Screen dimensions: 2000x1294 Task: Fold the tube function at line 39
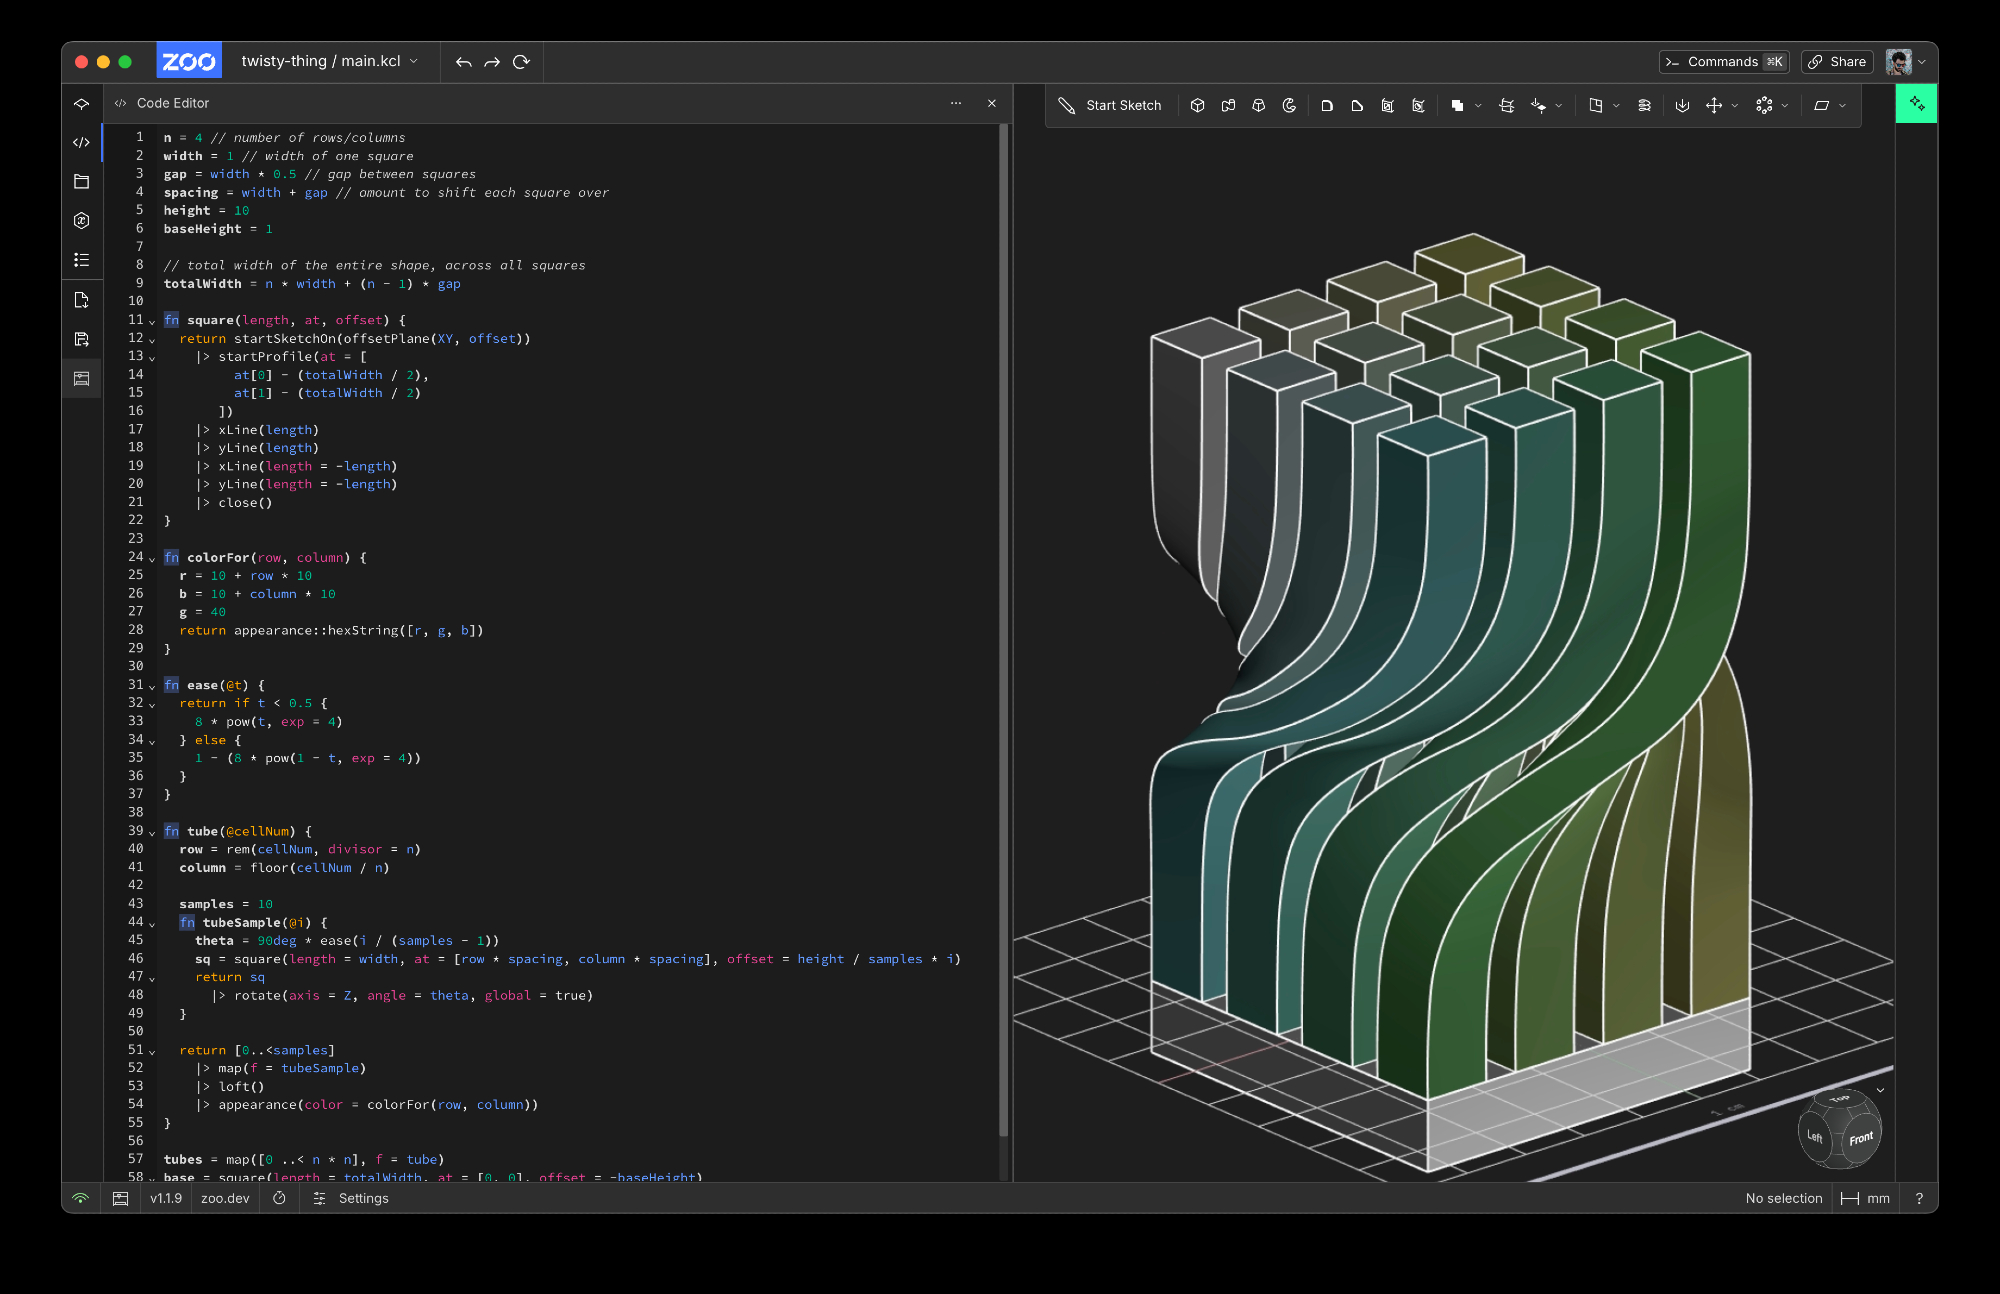tap(152, 832)
